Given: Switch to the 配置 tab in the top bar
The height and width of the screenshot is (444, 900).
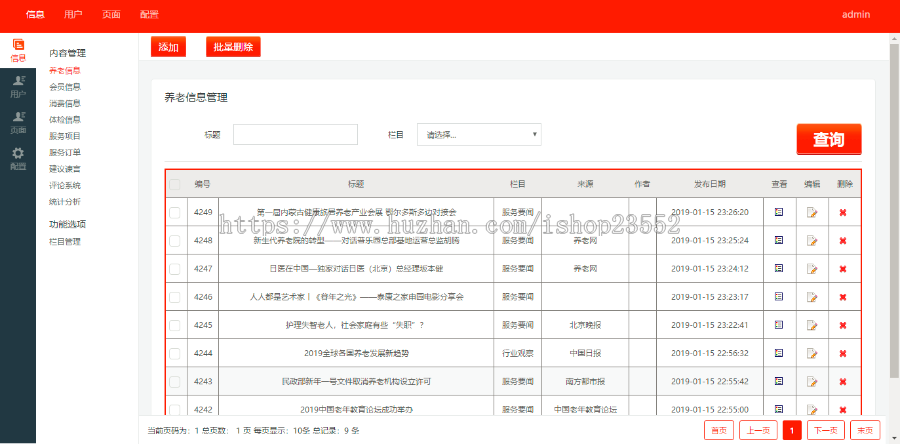Looking at the screenshot, I should point(149,15).
